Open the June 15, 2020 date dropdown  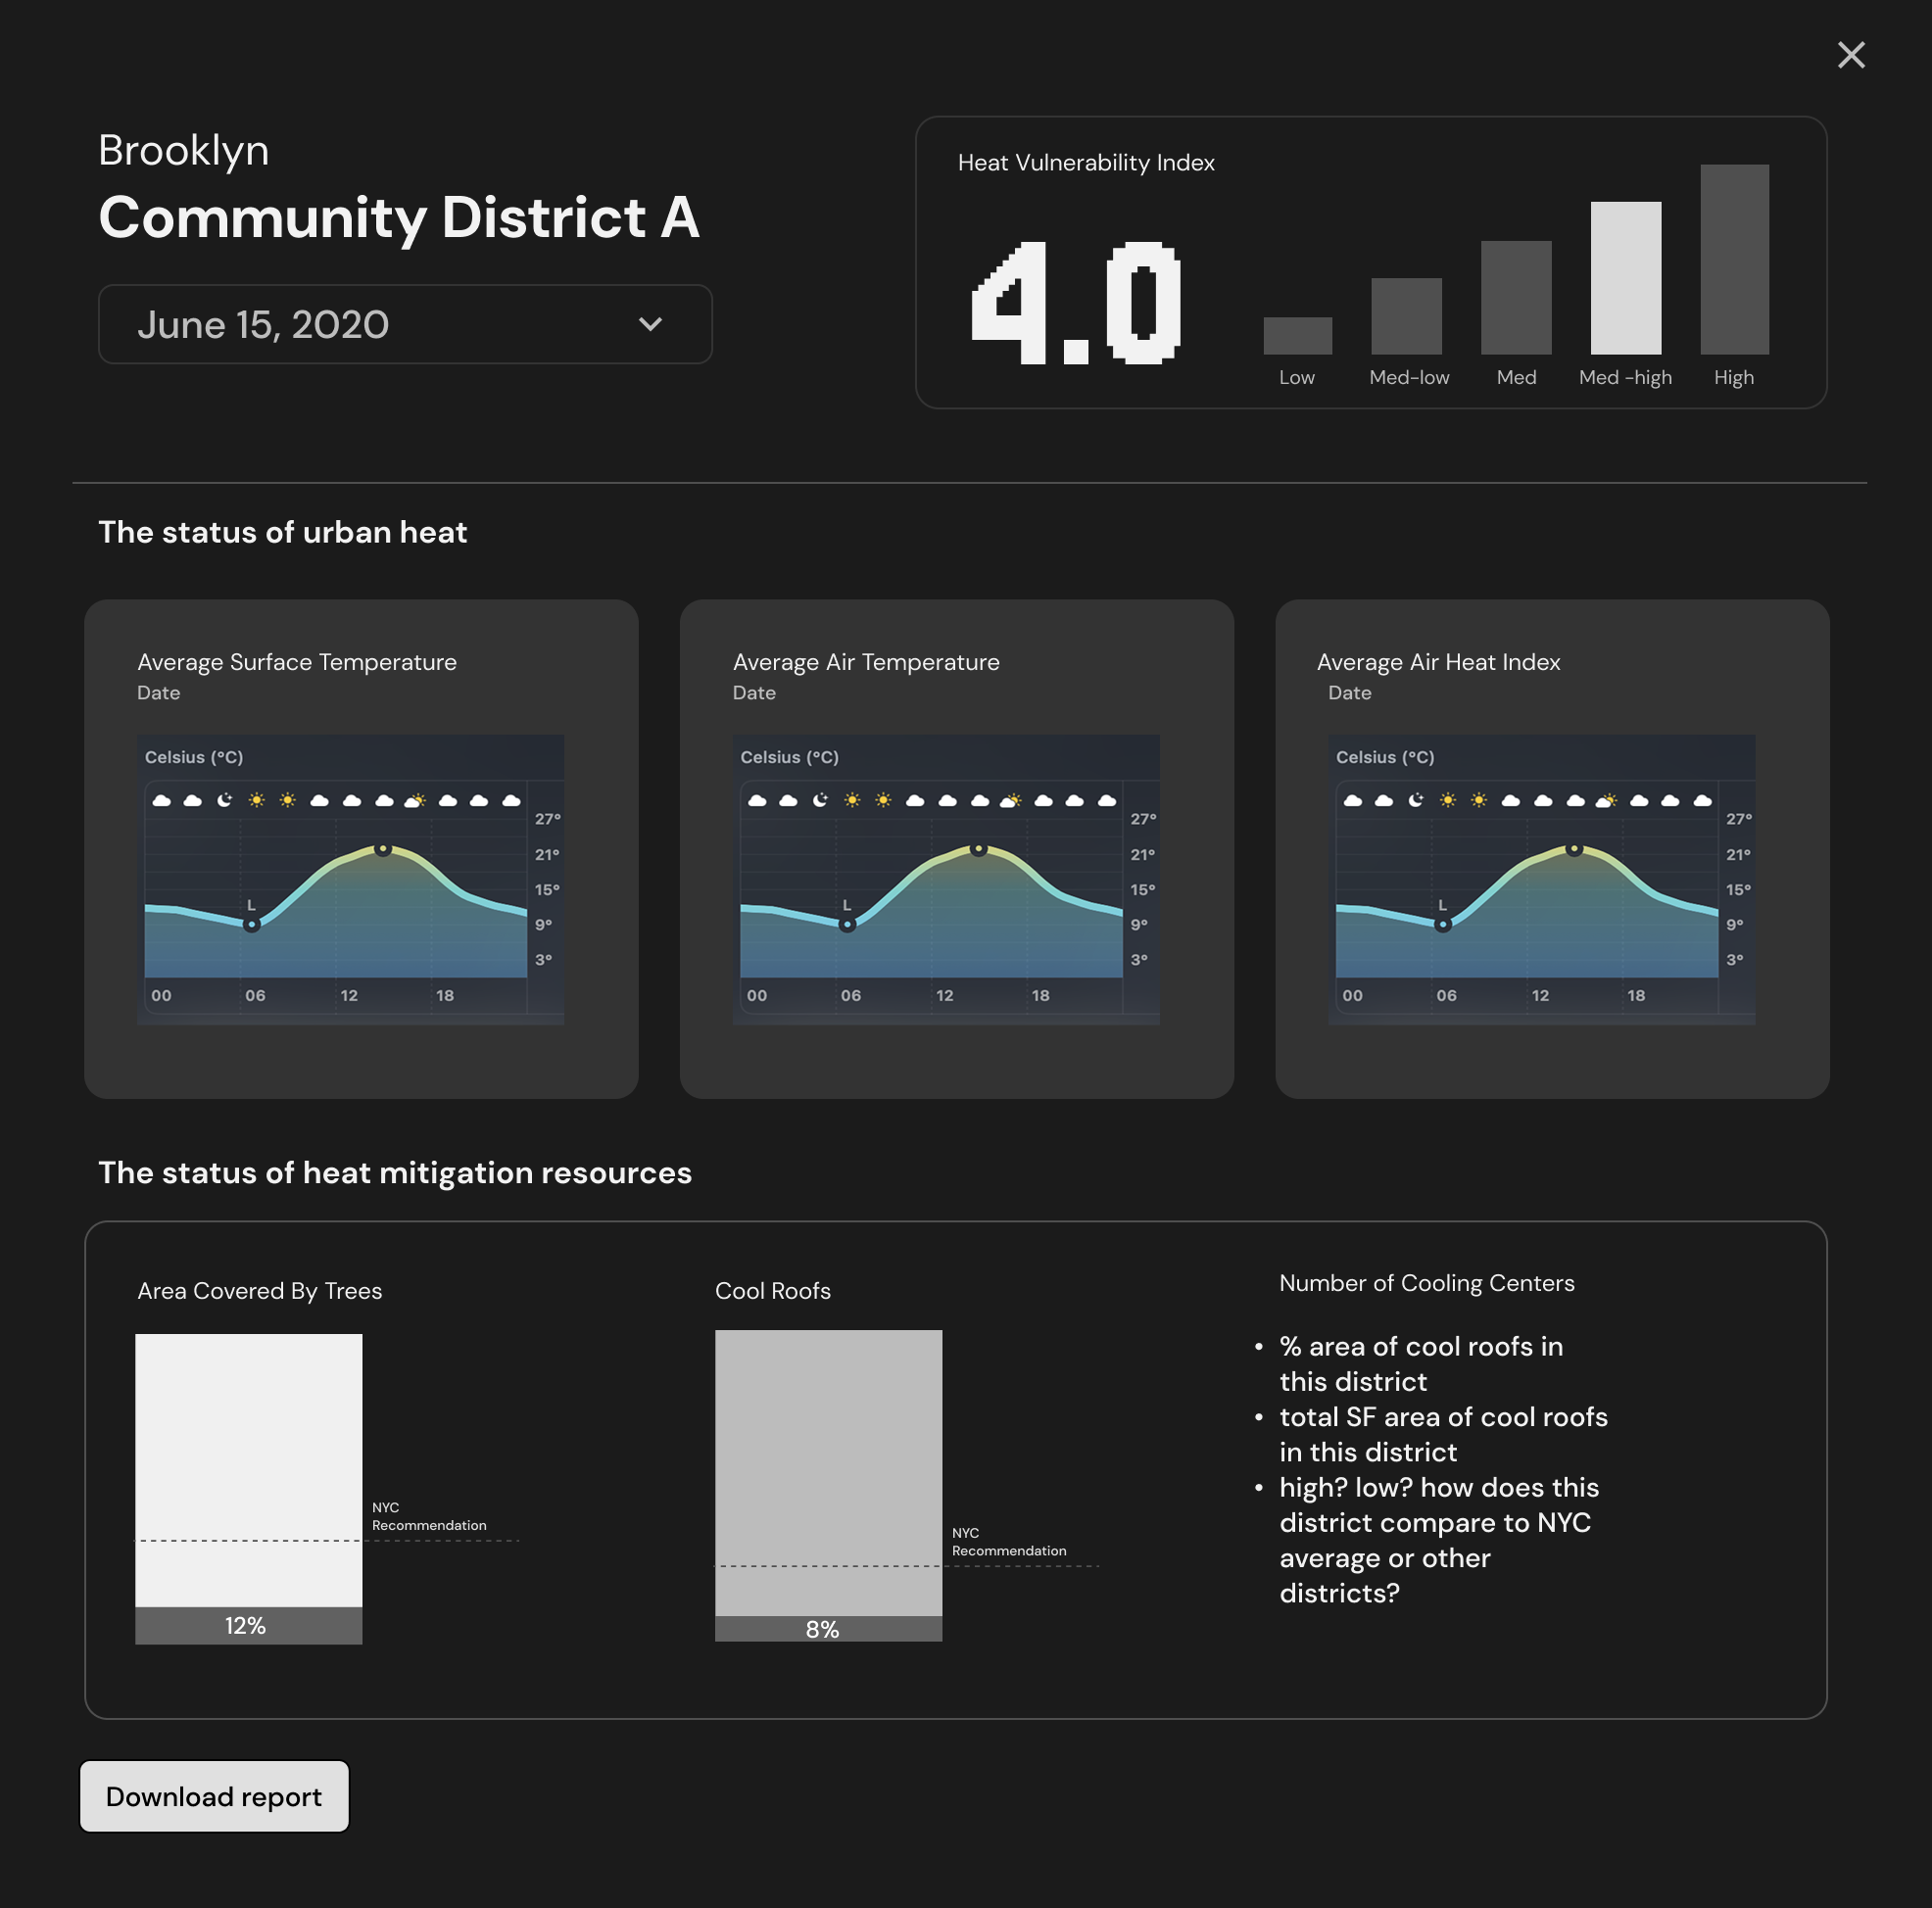point(405,324)
